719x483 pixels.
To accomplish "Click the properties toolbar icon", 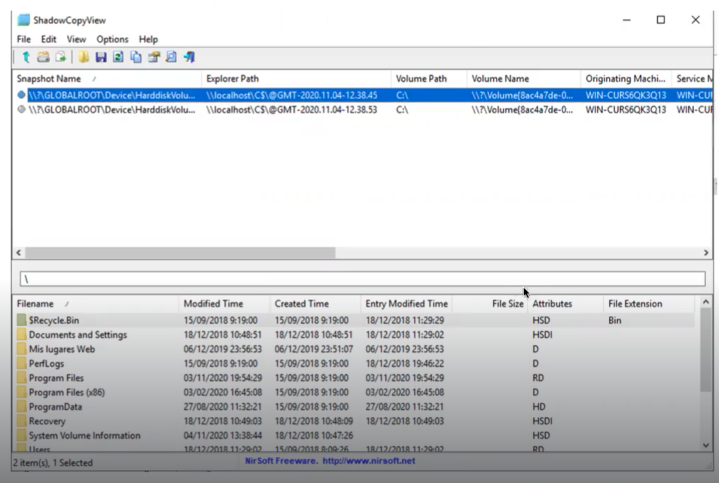I will tap(154, 57).
